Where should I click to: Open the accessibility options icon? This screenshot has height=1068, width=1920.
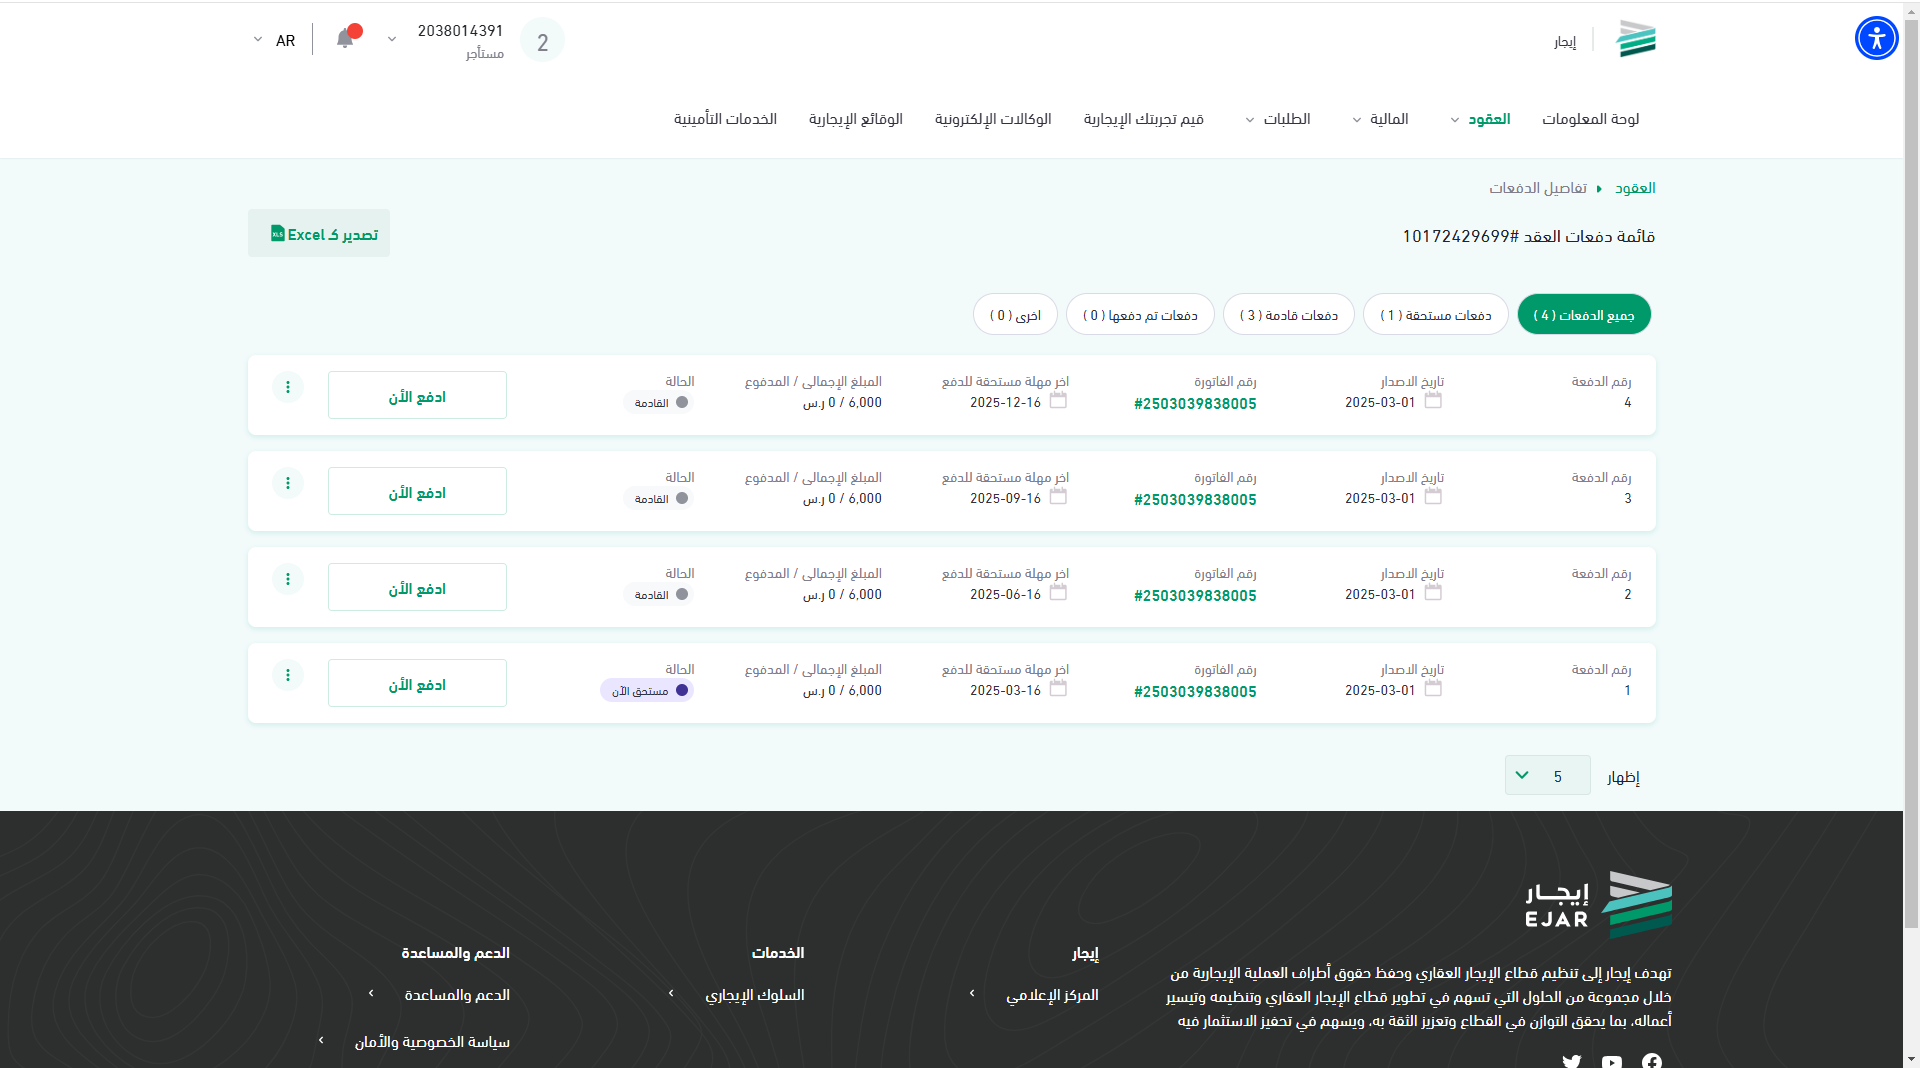click(1876, 39)
